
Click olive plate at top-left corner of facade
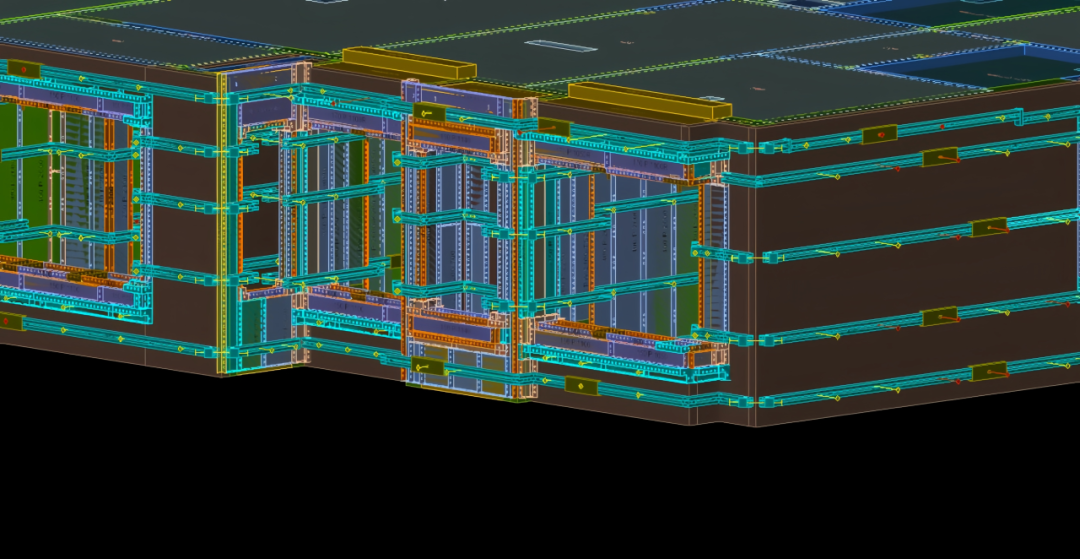tap(22, 70)
